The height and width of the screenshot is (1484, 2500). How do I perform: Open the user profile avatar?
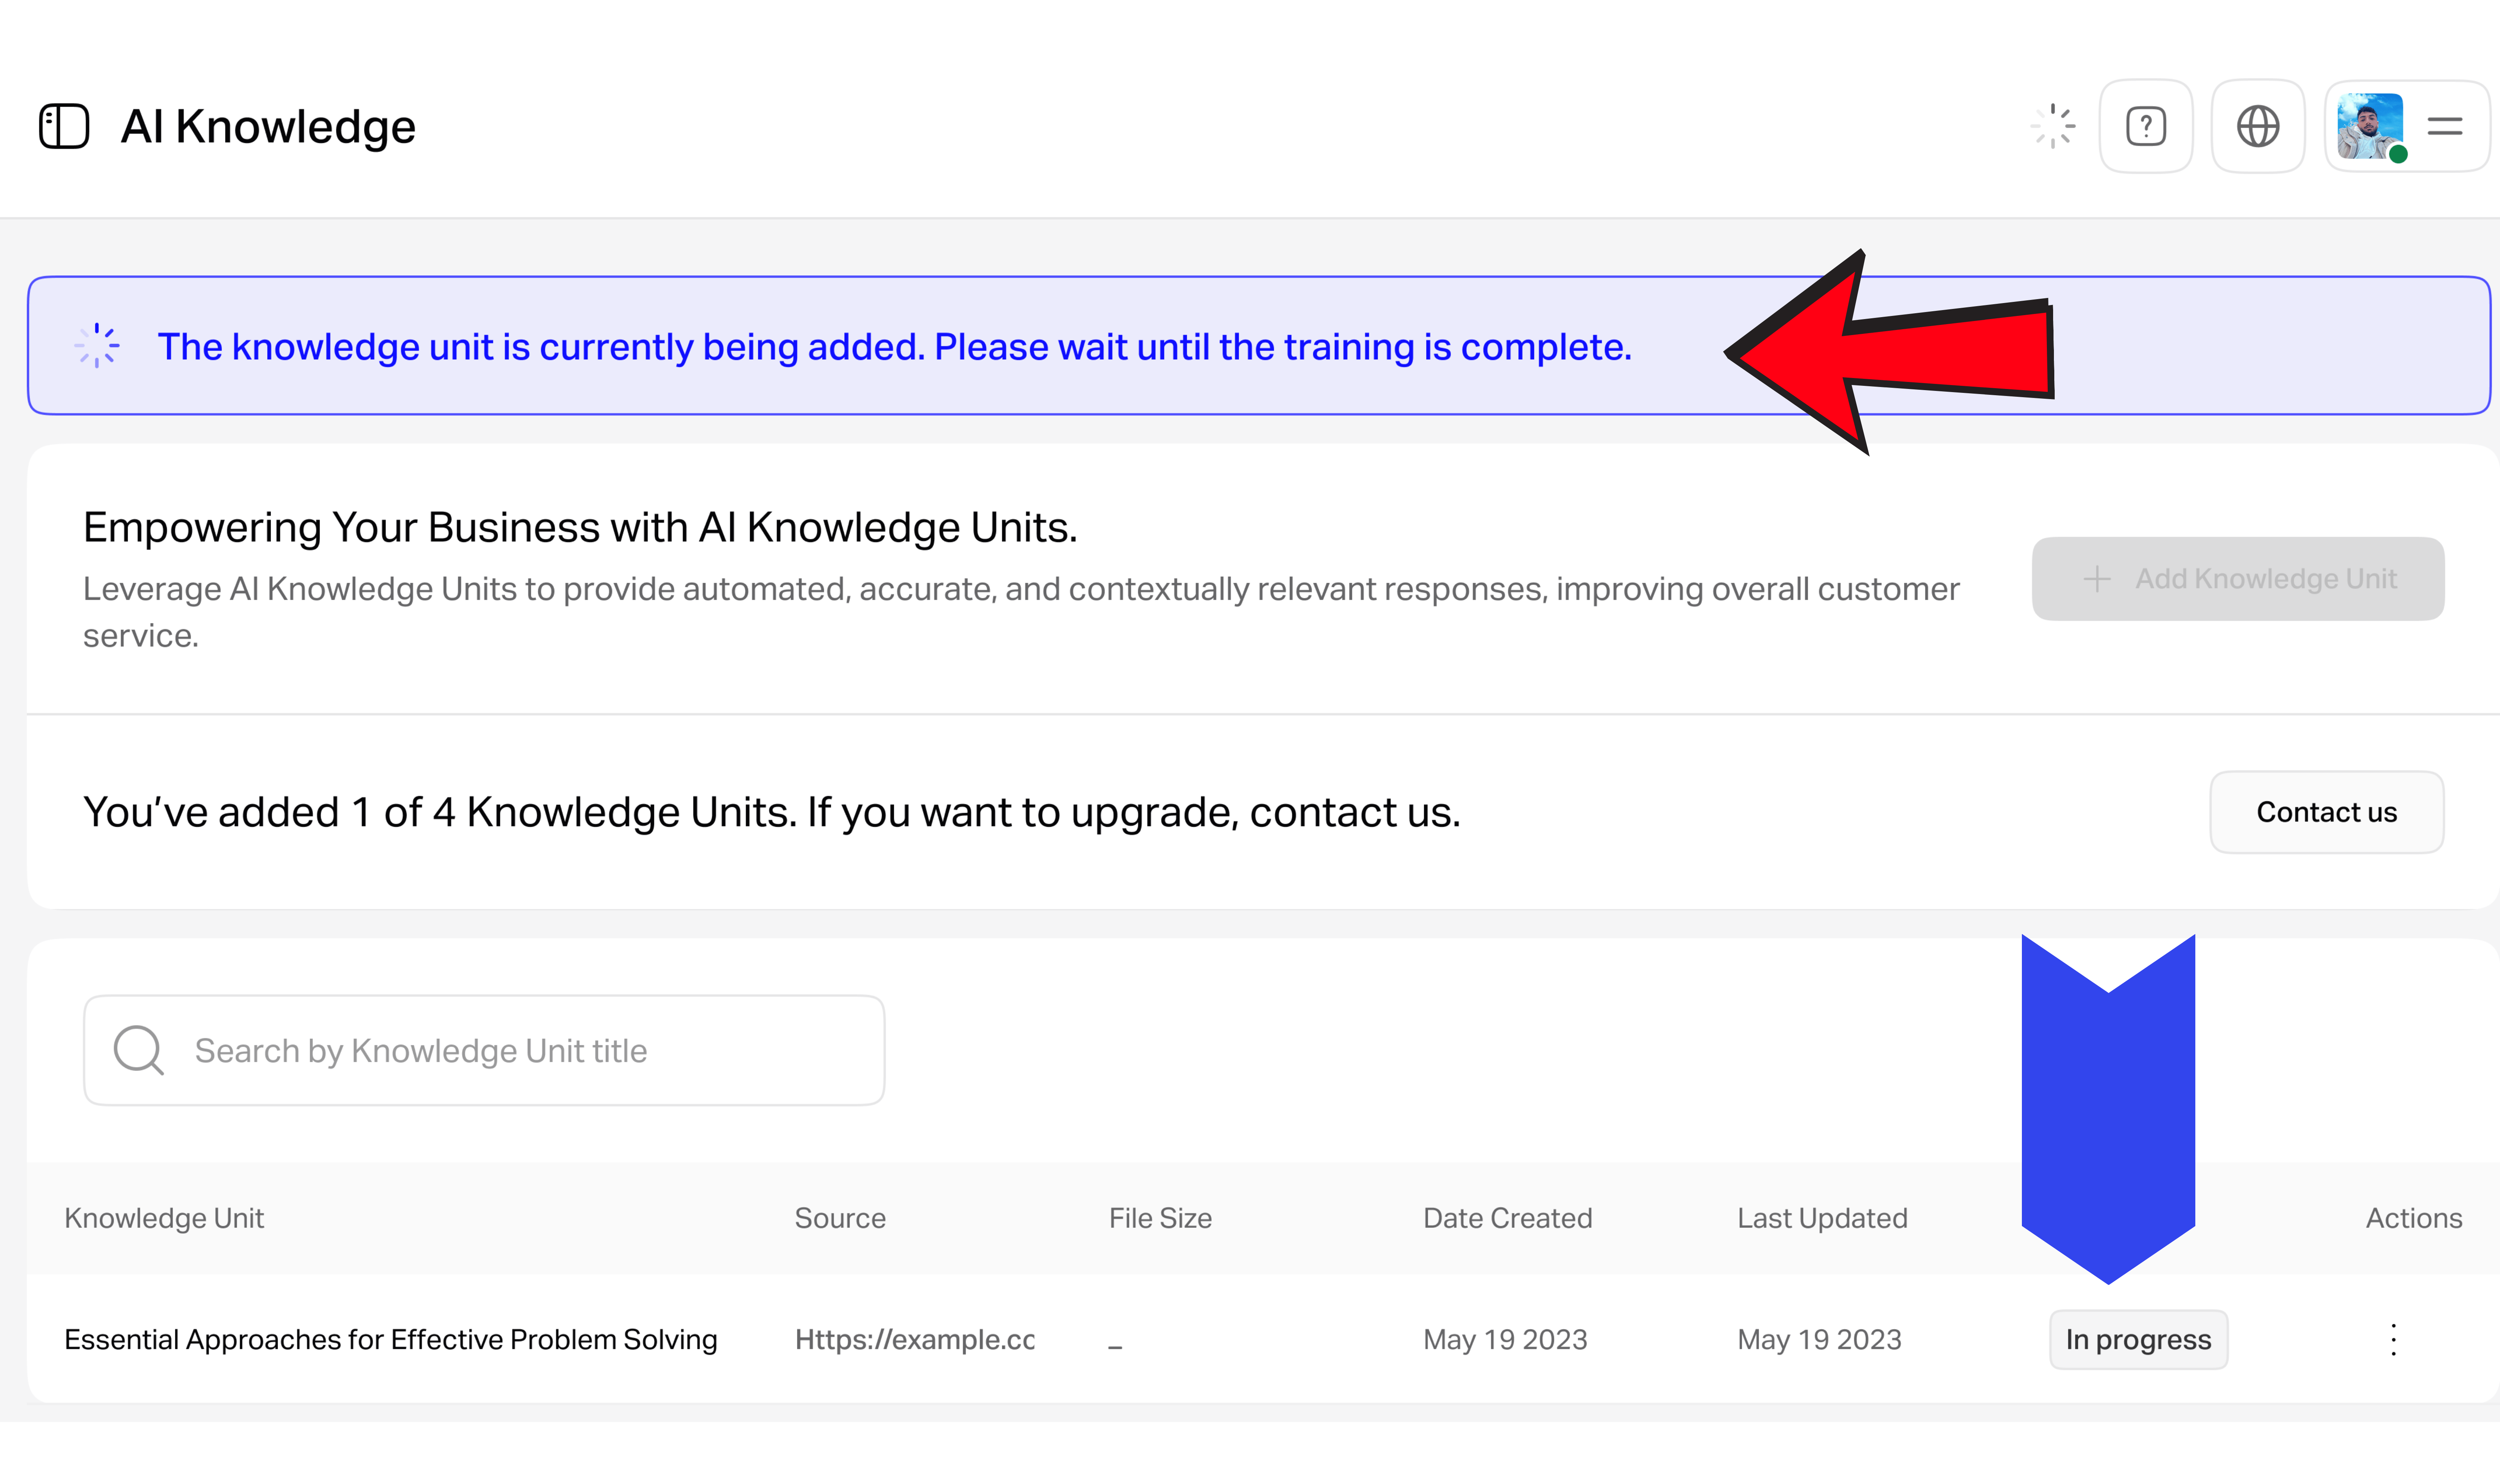[x=2370, y=127]
